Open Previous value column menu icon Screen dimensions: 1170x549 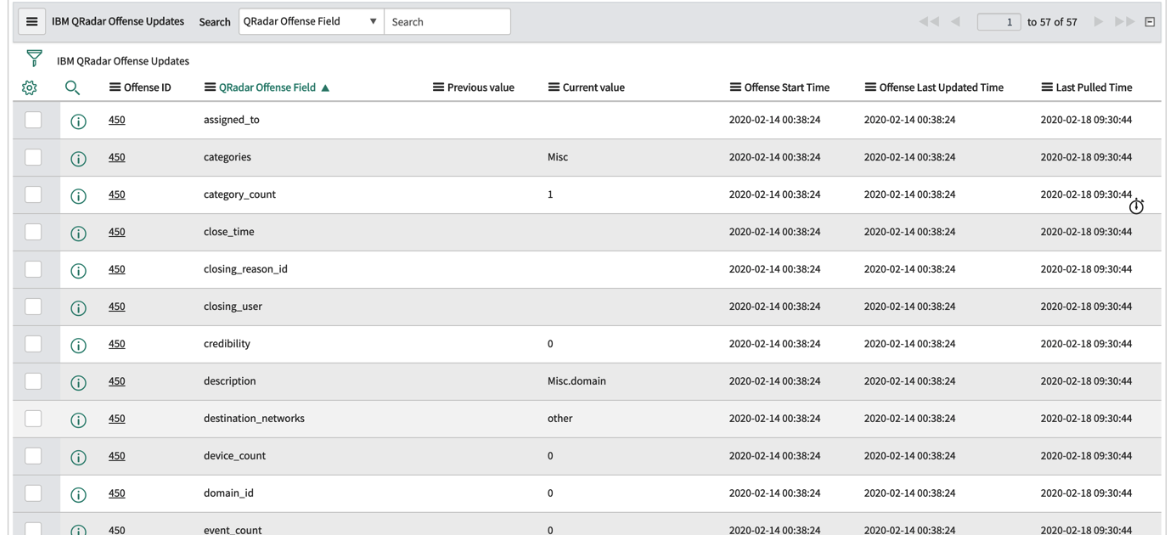pos(439,87)
